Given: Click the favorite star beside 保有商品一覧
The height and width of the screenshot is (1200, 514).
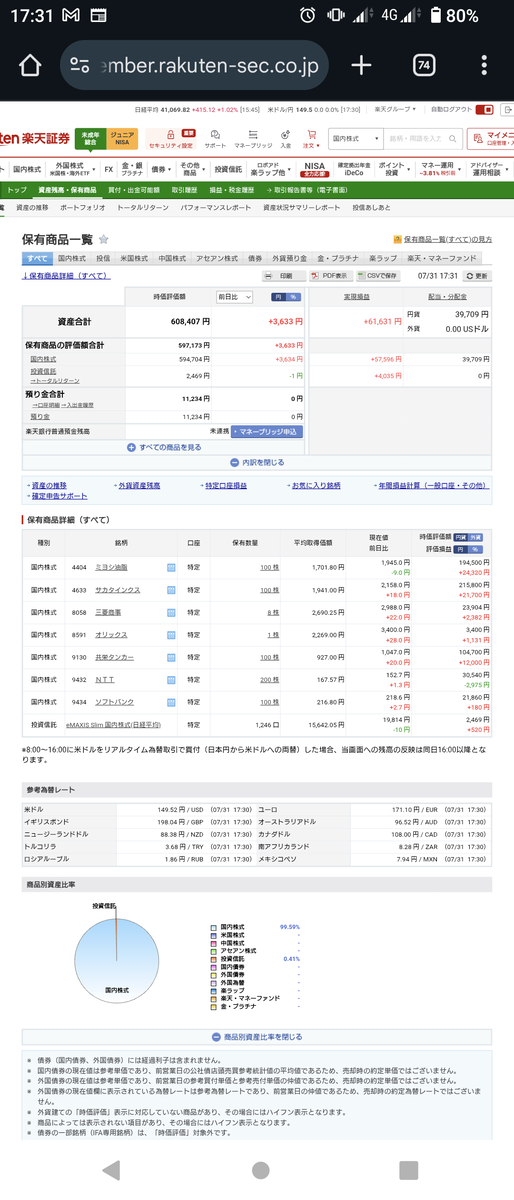Looking at the screenshot, I should [104, 240].
